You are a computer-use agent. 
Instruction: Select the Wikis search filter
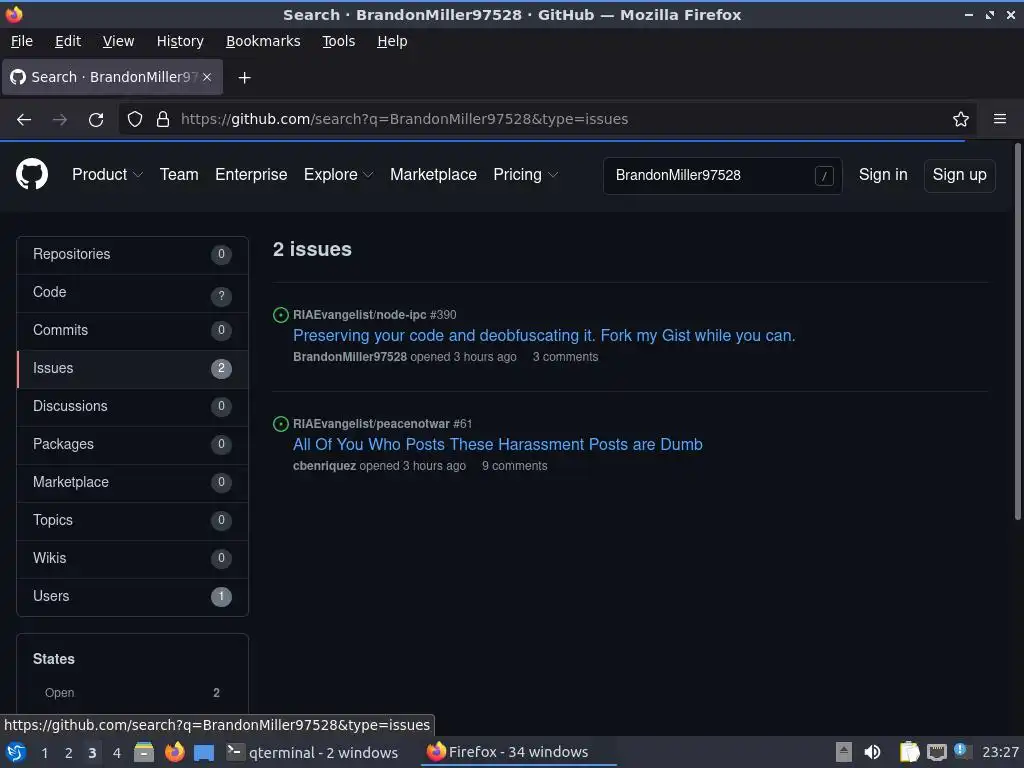pos(133,558)
